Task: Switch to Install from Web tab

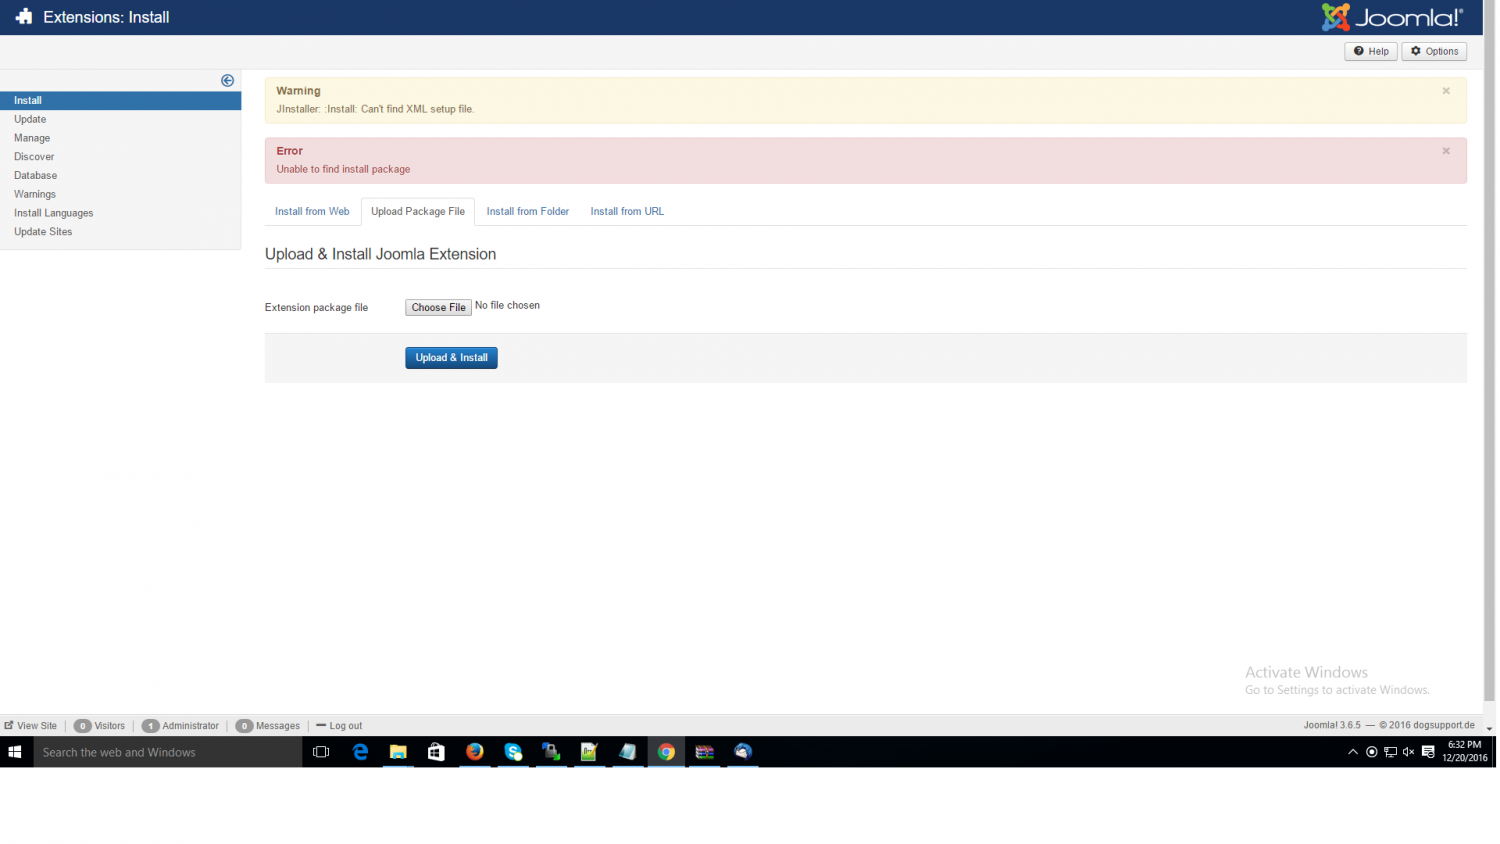Action: point(312,212)
